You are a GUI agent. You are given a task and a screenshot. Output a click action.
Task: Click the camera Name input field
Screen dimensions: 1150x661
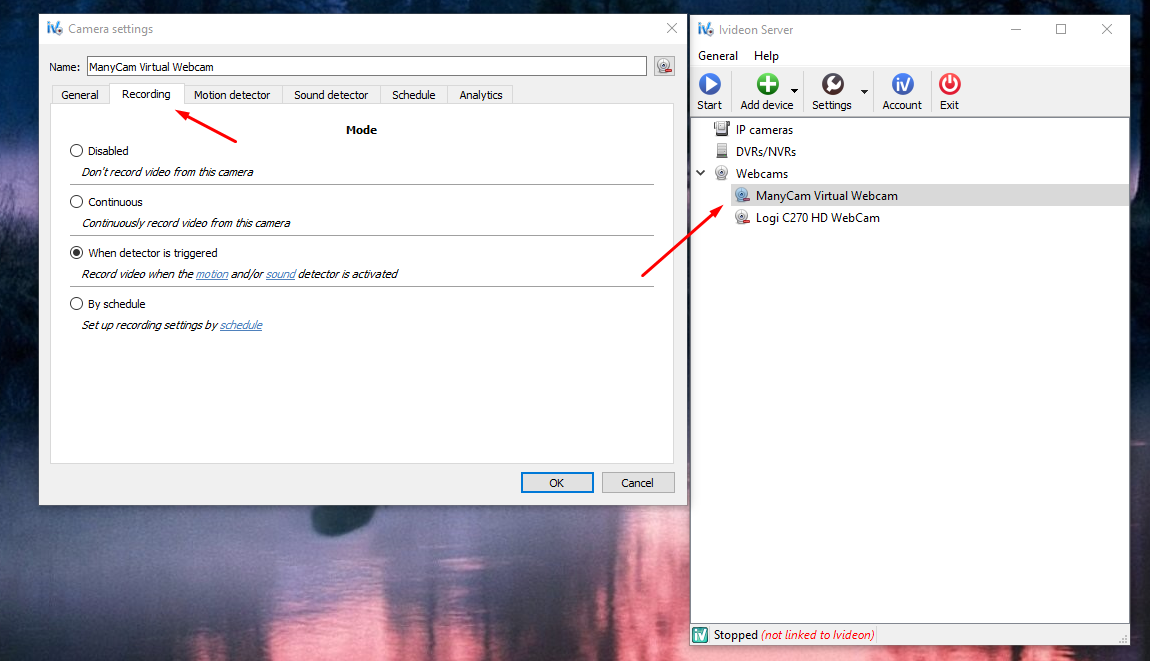(366, 66)
